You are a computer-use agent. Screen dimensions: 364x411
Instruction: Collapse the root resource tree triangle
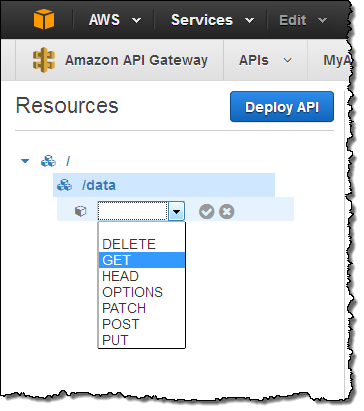(x=25, y=161)
